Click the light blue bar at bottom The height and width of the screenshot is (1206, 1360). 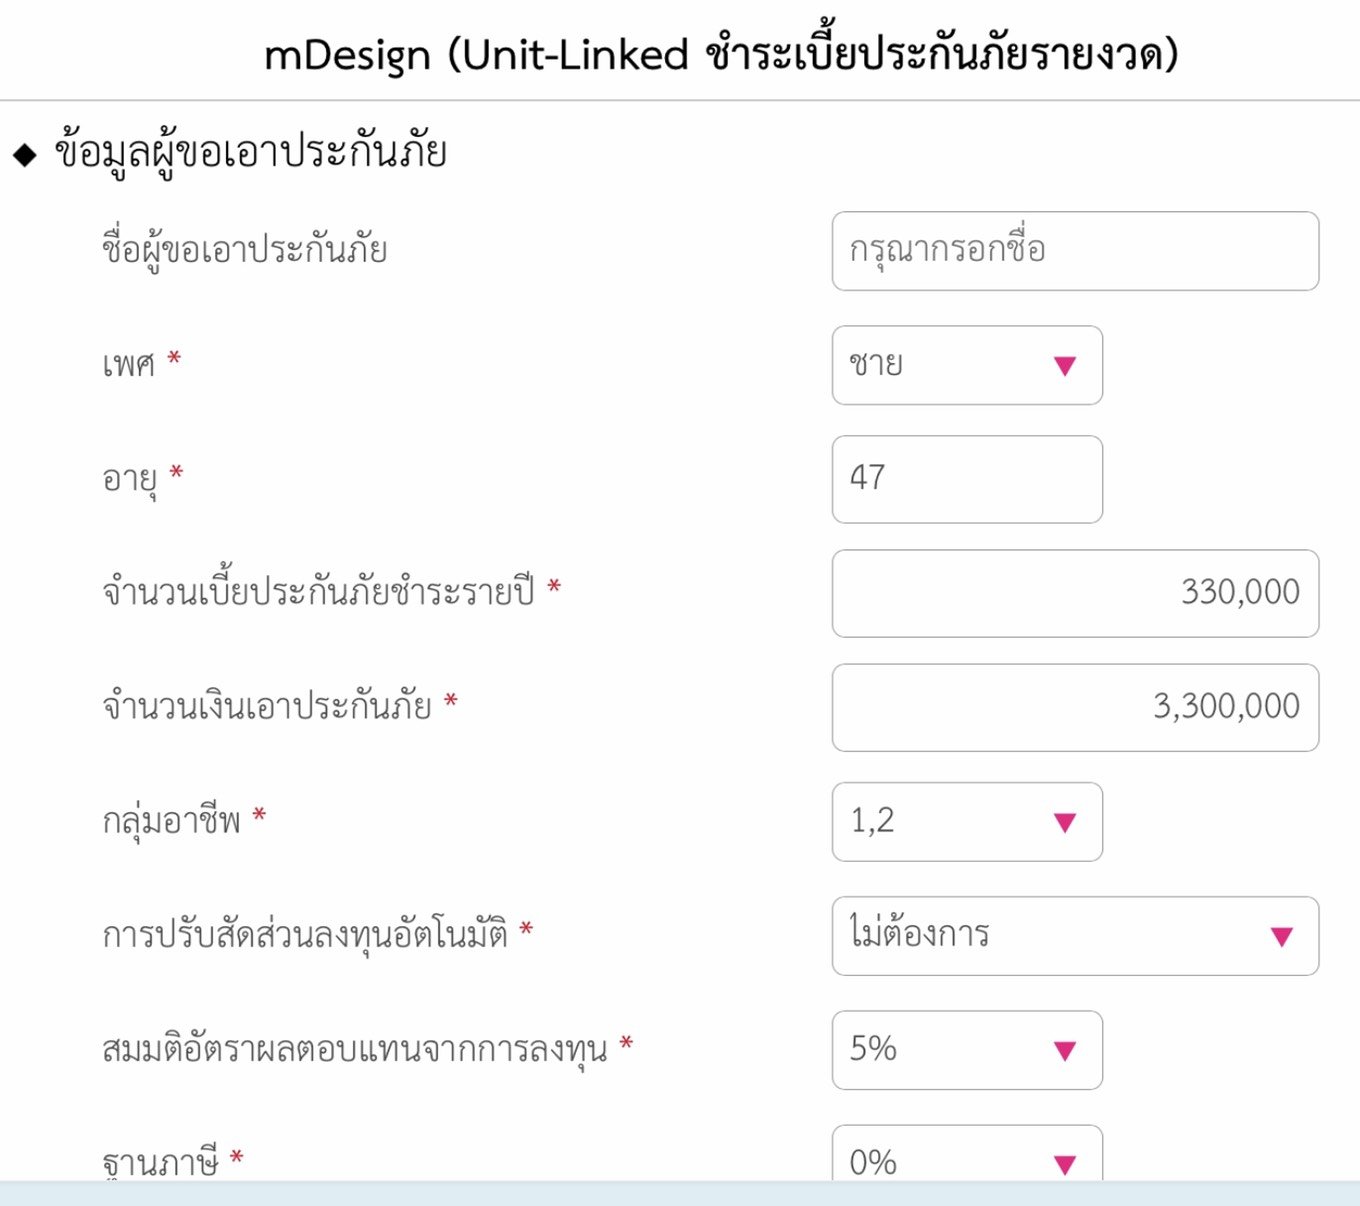tap(680, 1196)
